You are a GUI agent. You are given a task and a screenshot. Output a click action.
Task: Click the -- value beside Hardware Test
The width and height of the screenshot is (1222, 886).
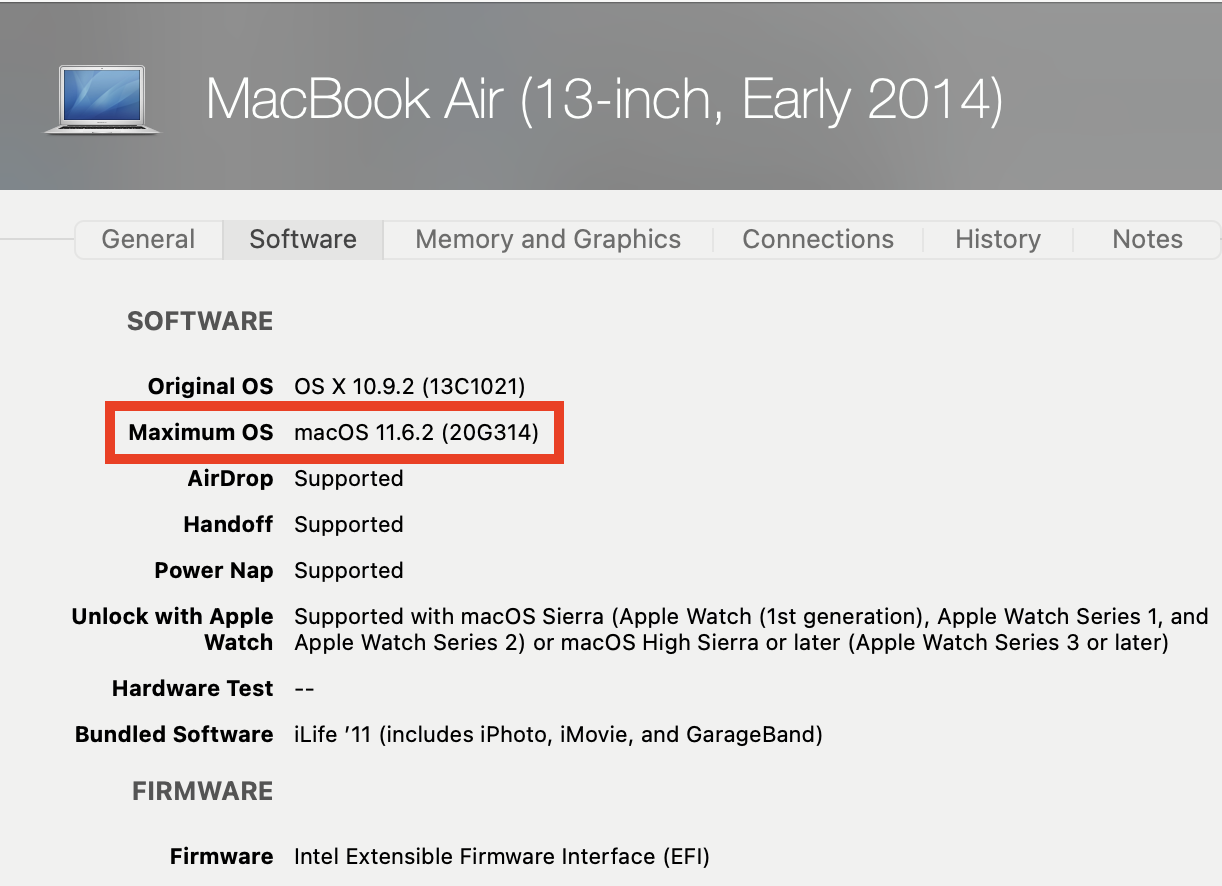click(305, 689)
